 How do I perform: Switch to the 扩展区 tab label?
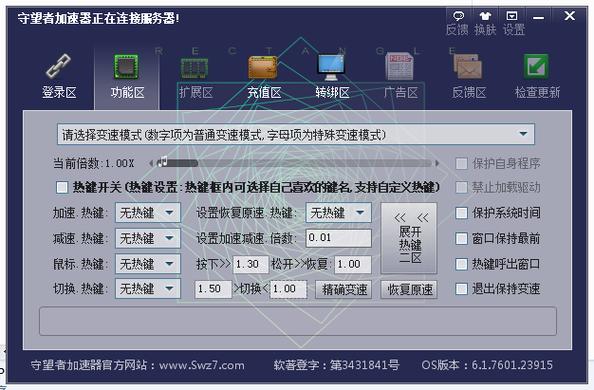pyautogui.click(x=196, y=92)
